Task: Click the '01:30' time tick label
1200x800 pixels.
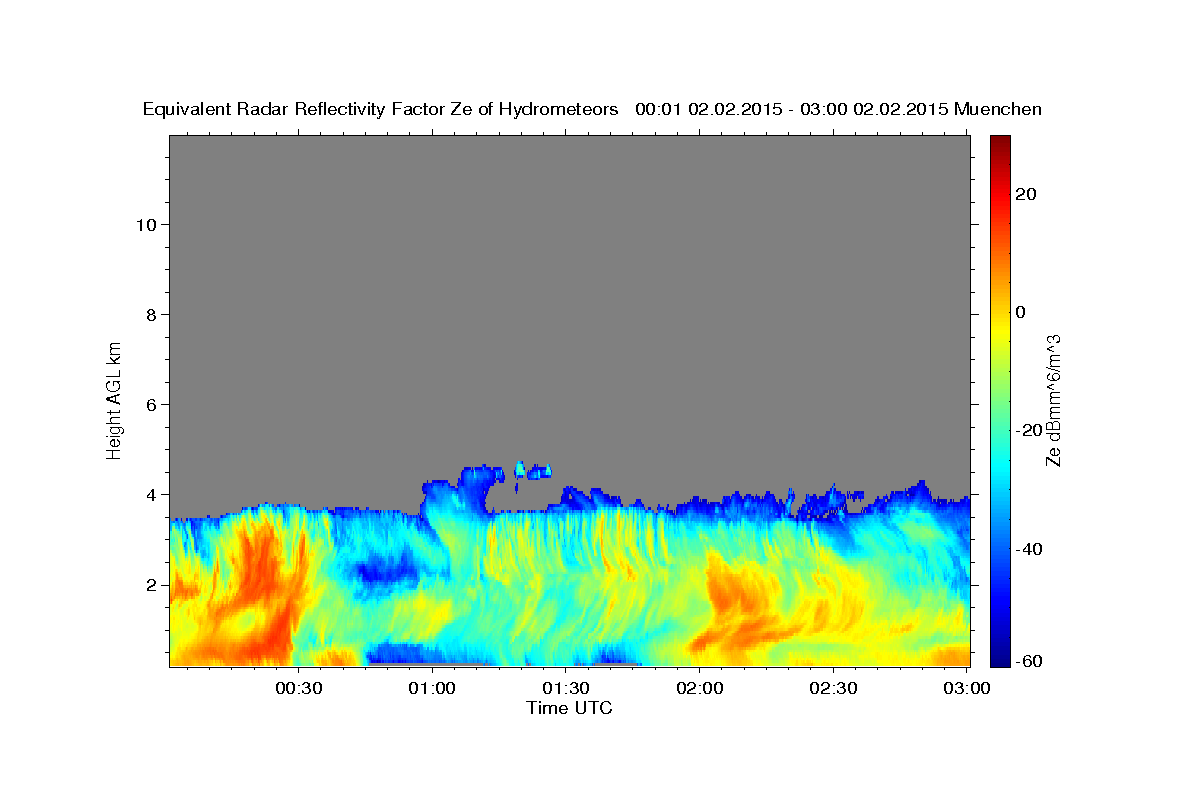Action: [566, 688]
